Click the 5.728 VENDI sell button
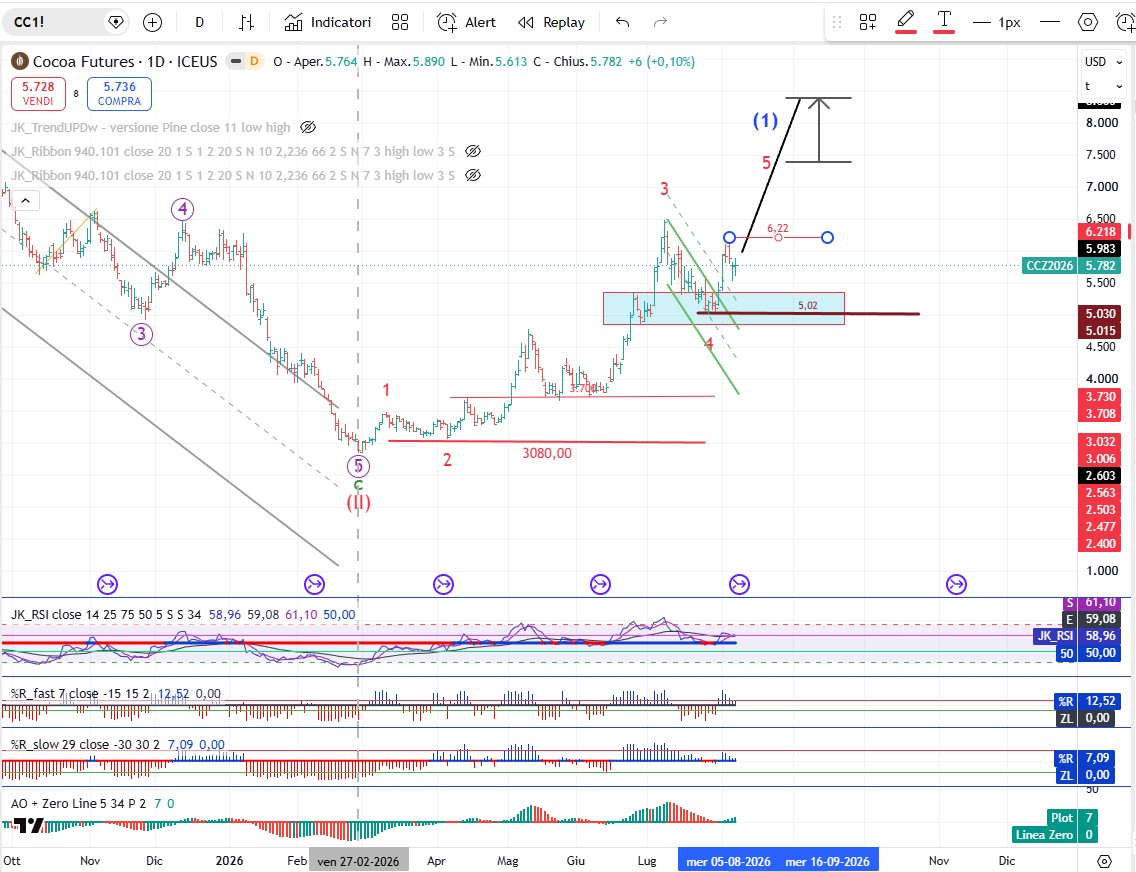1136x872 pixels. 38,93
